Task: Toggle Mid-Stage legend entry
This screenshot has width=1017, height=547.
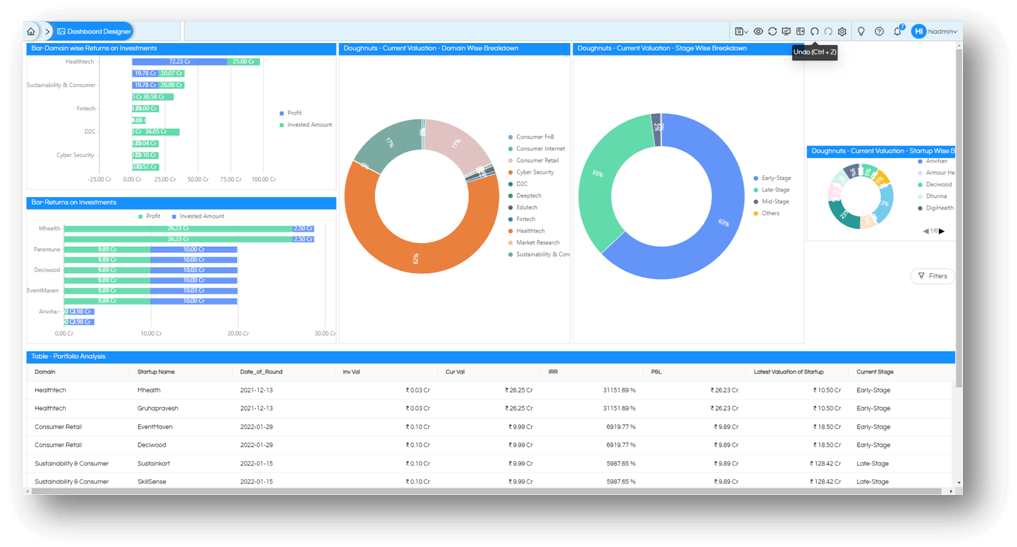Action: [x=771, y=201]
